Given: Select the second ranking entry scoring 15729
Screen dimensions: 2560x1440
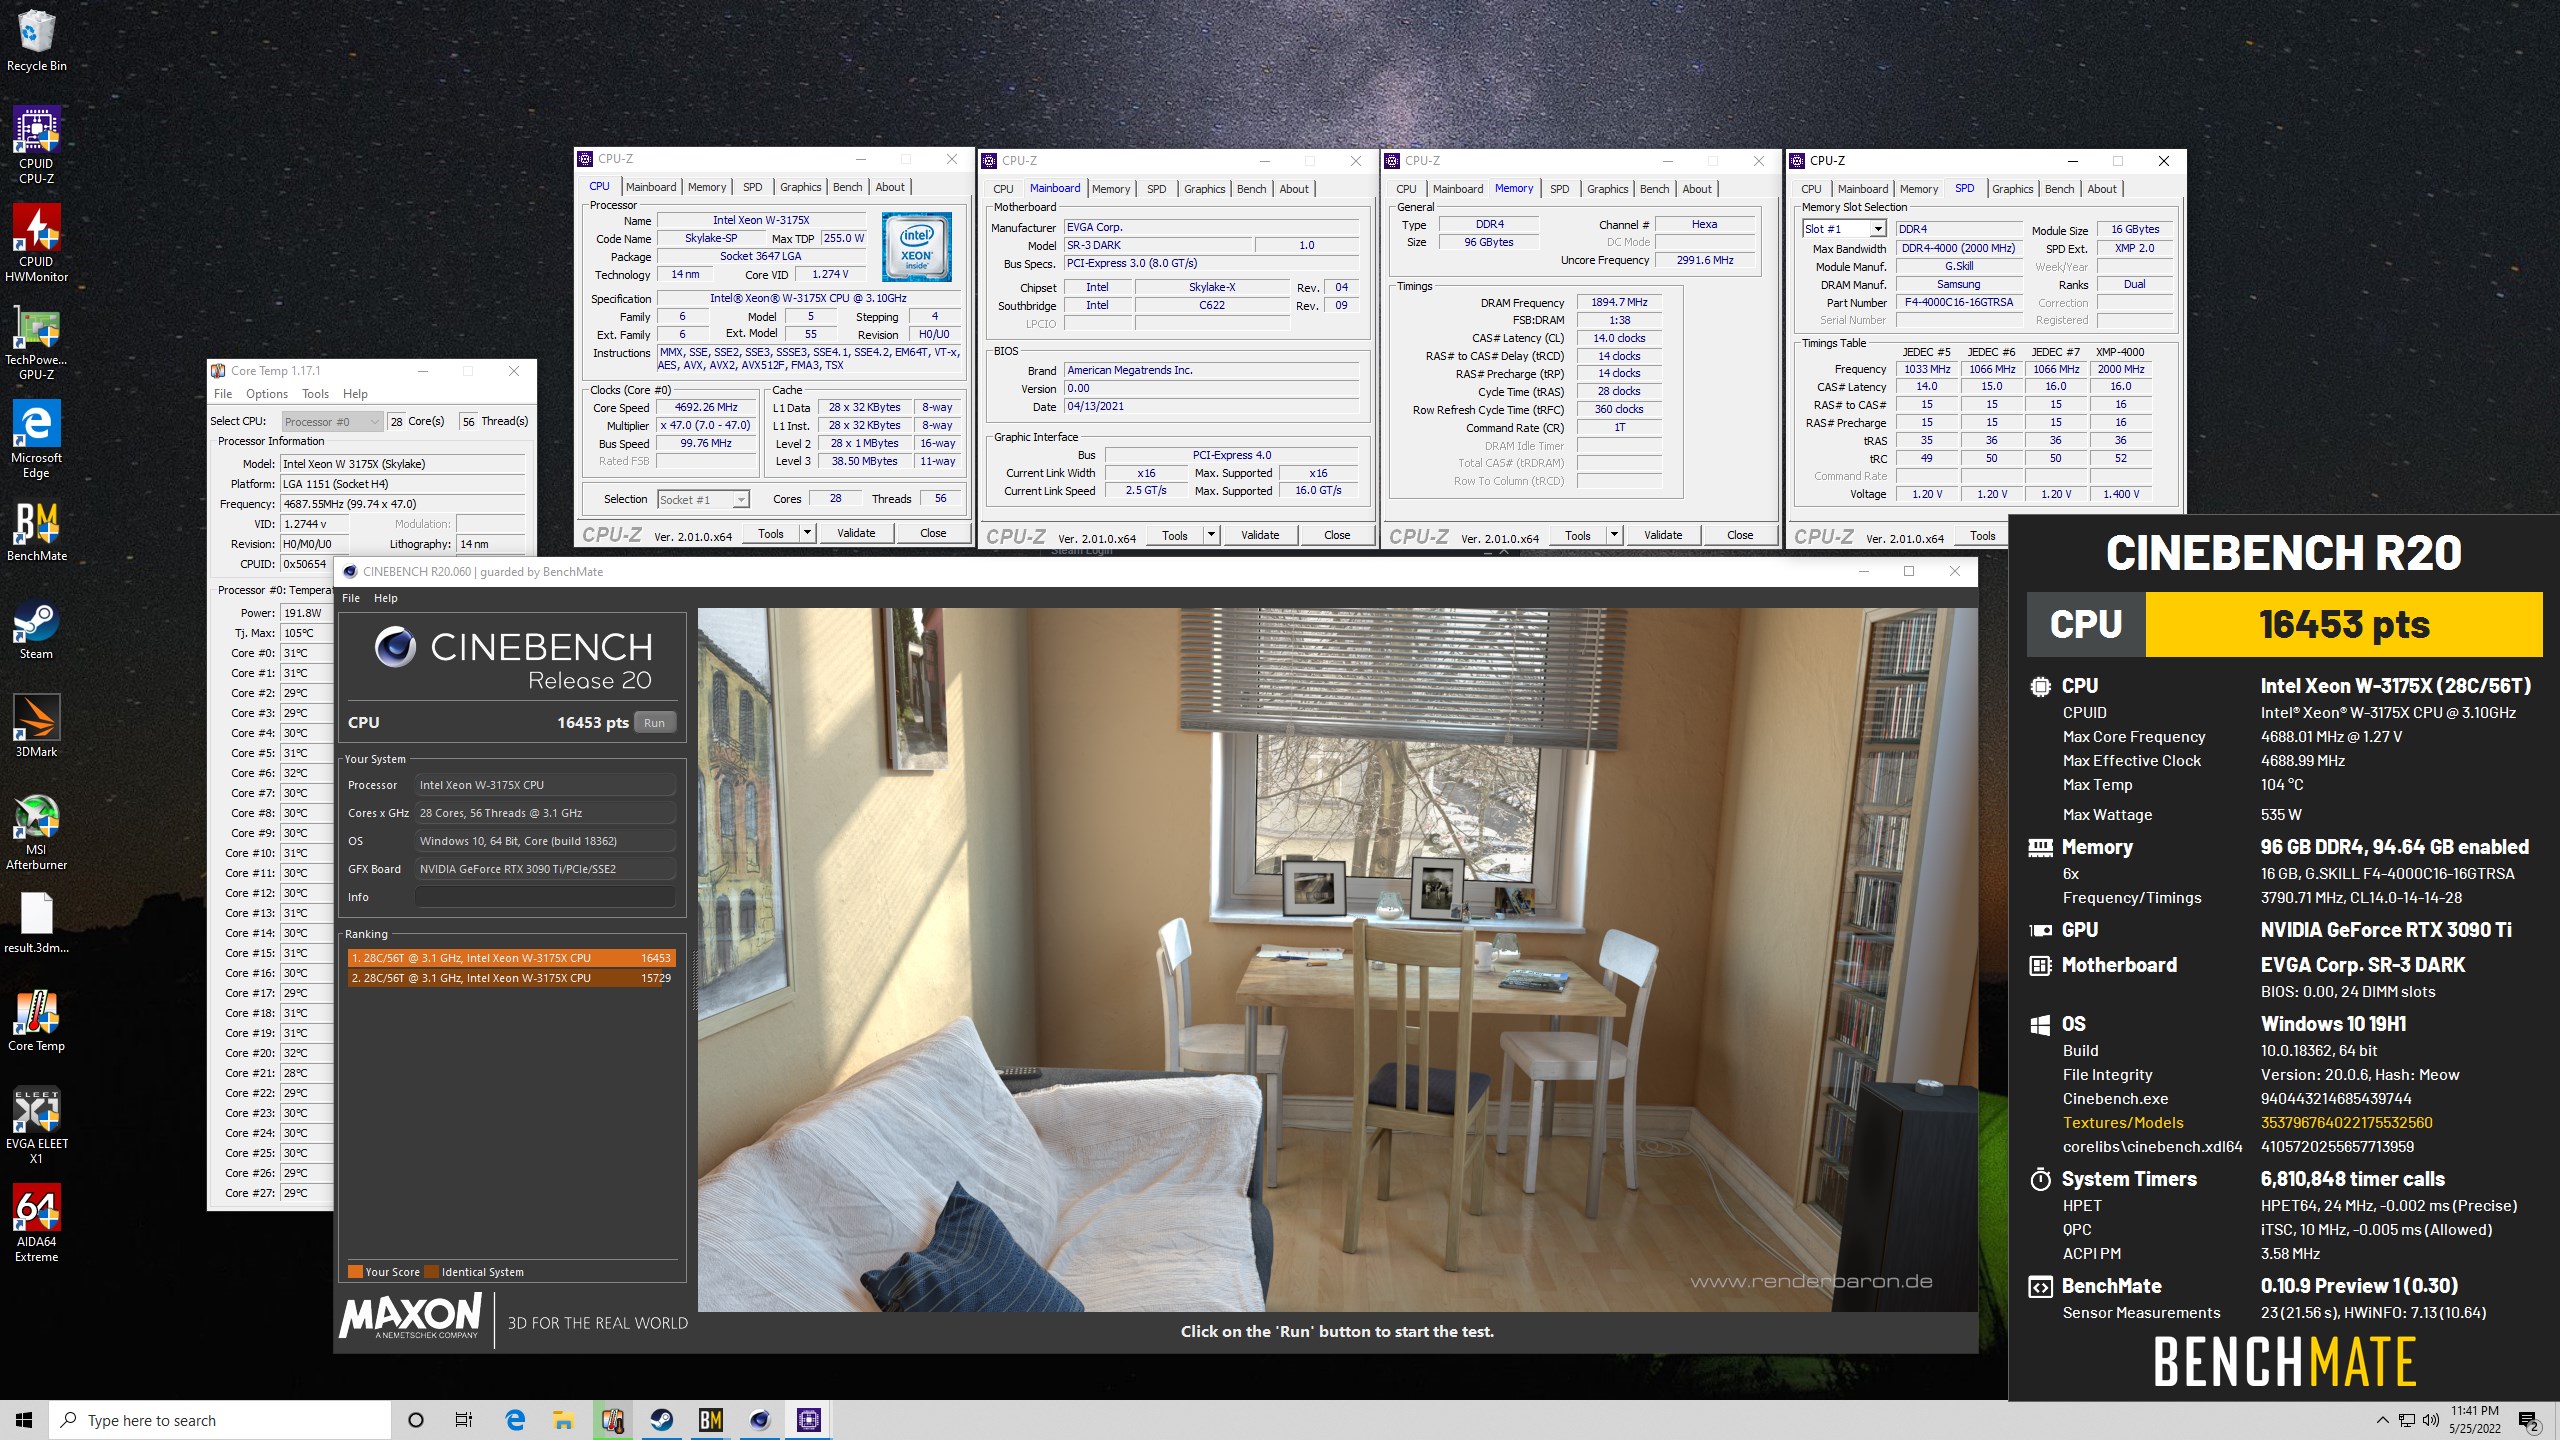Looking at the screenshot, I should click(511, 978).
